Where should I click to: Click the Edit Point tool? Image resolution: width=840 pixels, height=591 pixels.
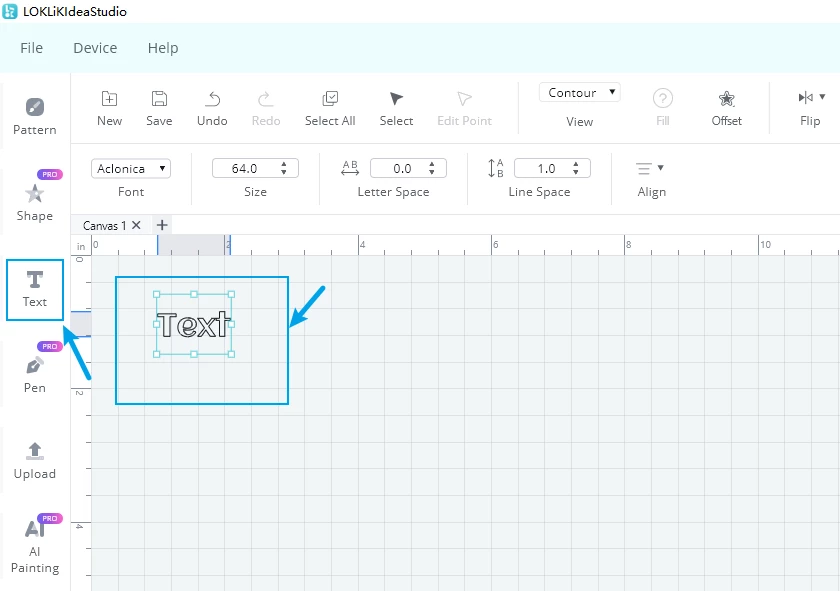coord(464,109)
